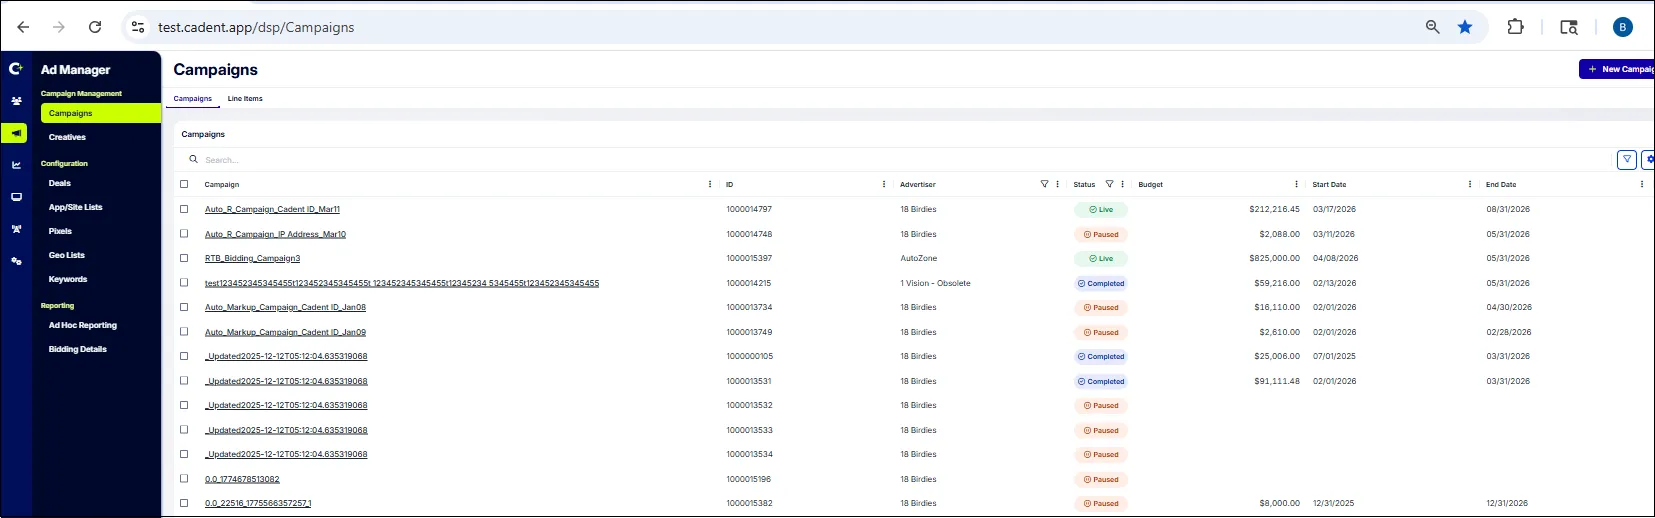Check the box for Auto_Markup_Campaign_Cadent ID_Jan08
The height and width of the screenshot is (518, 1655).
(184, 307)
